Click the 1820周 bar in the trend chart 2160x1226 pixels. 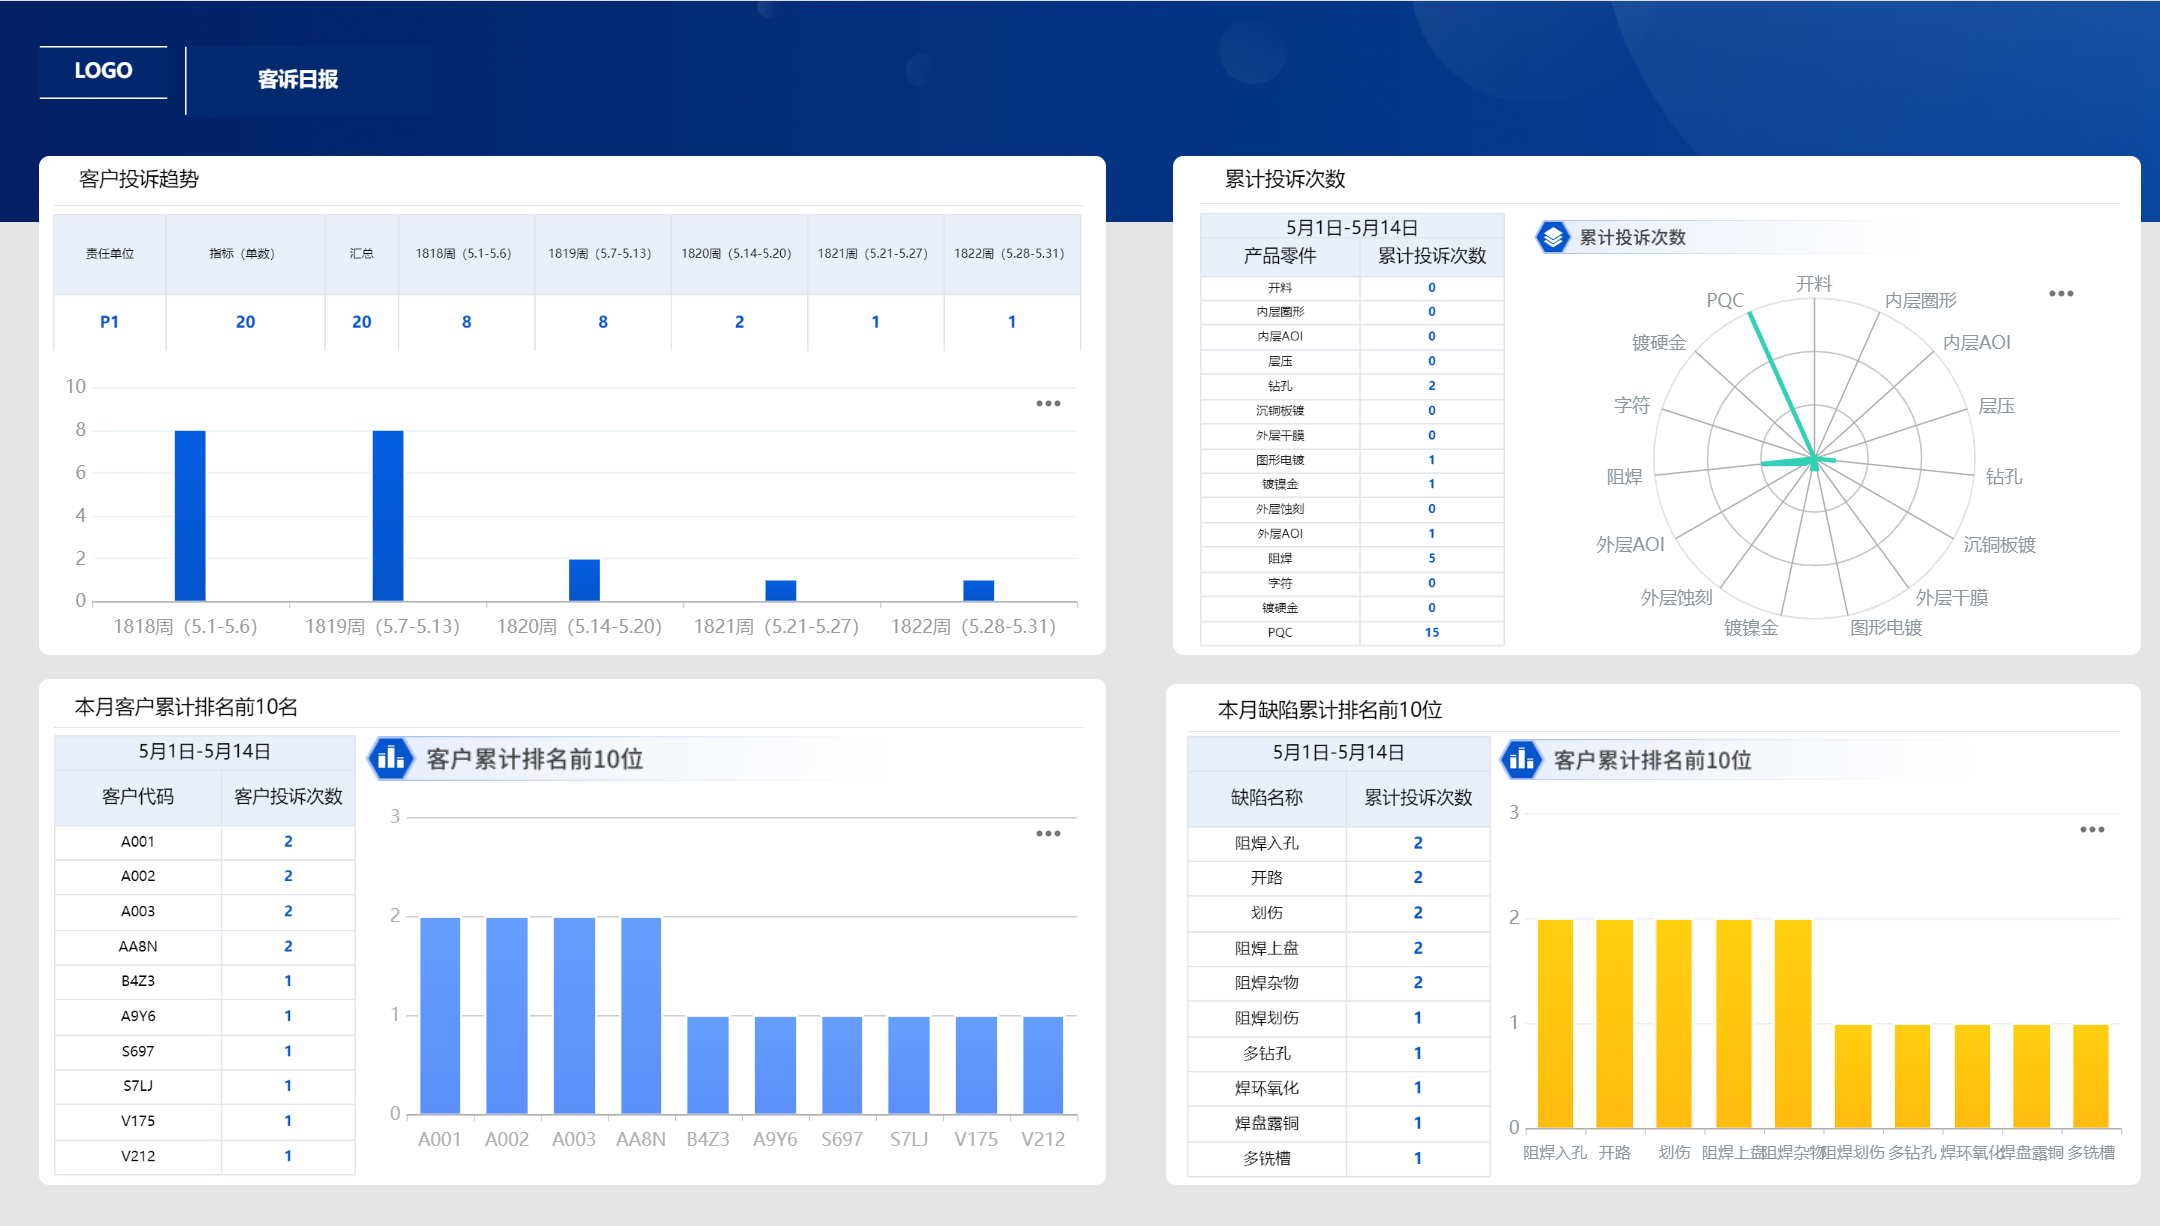[584, 580]
